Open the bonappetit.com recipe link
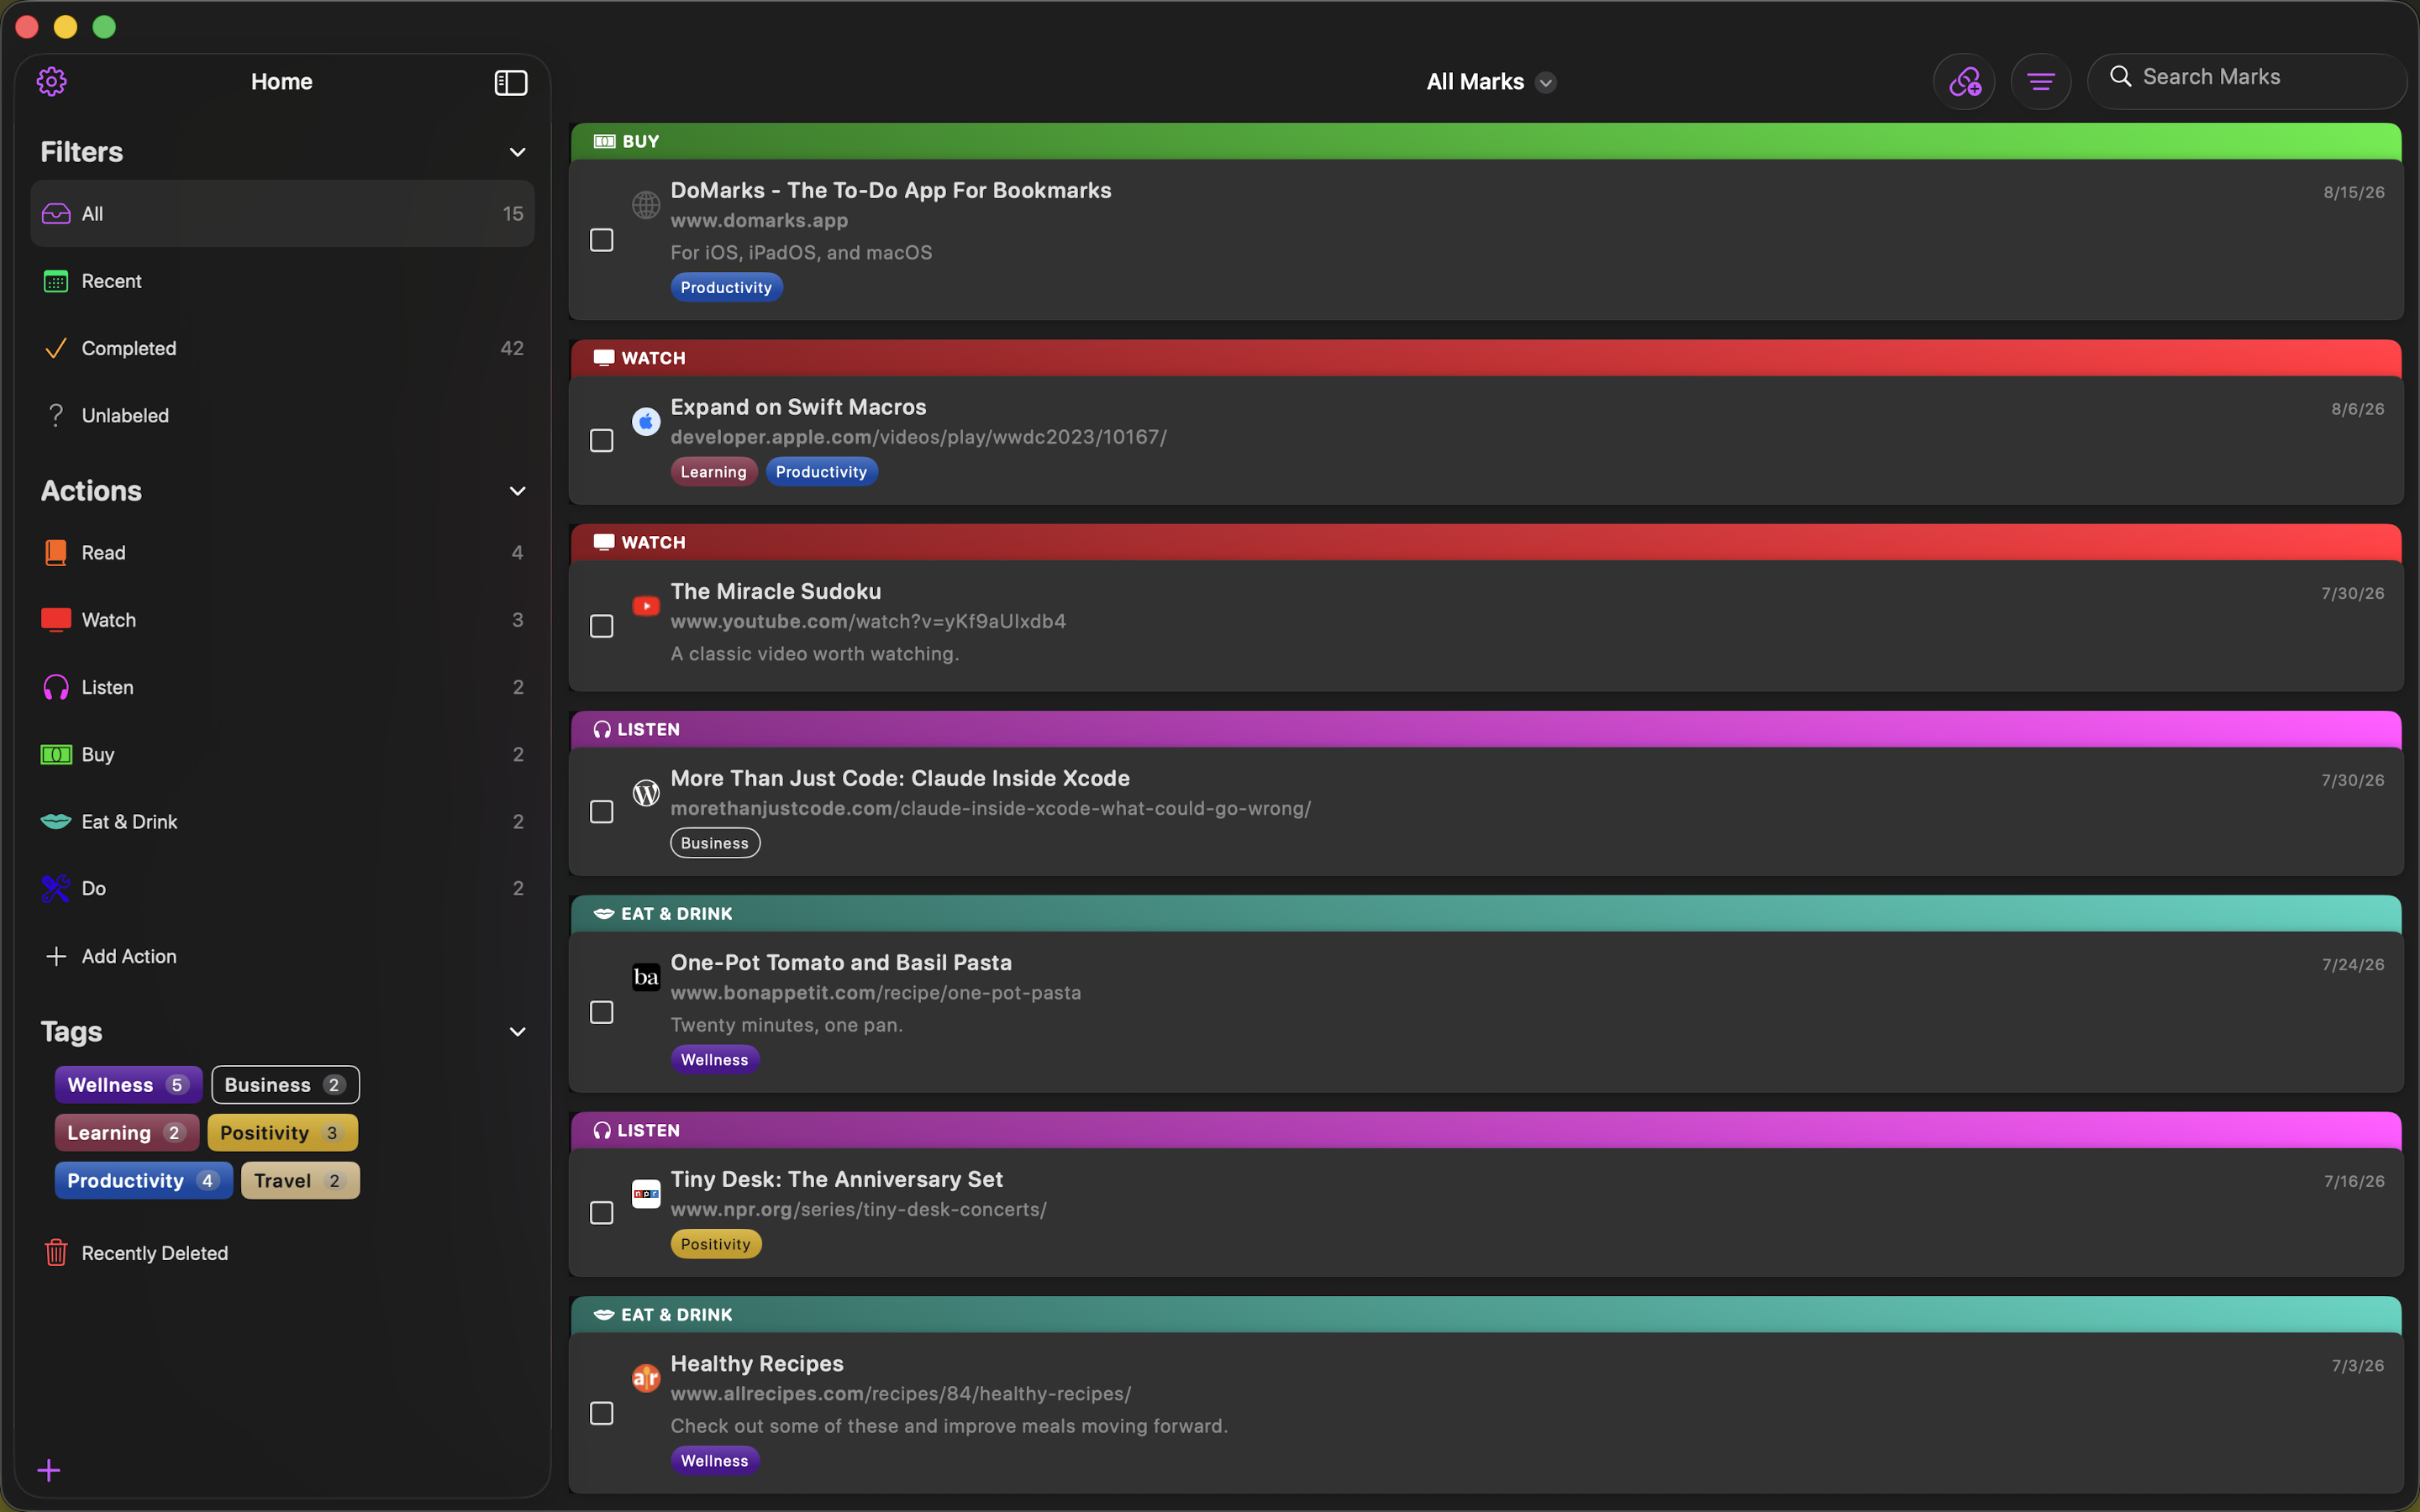2420x1512 pixels. (x=875, y=993)
